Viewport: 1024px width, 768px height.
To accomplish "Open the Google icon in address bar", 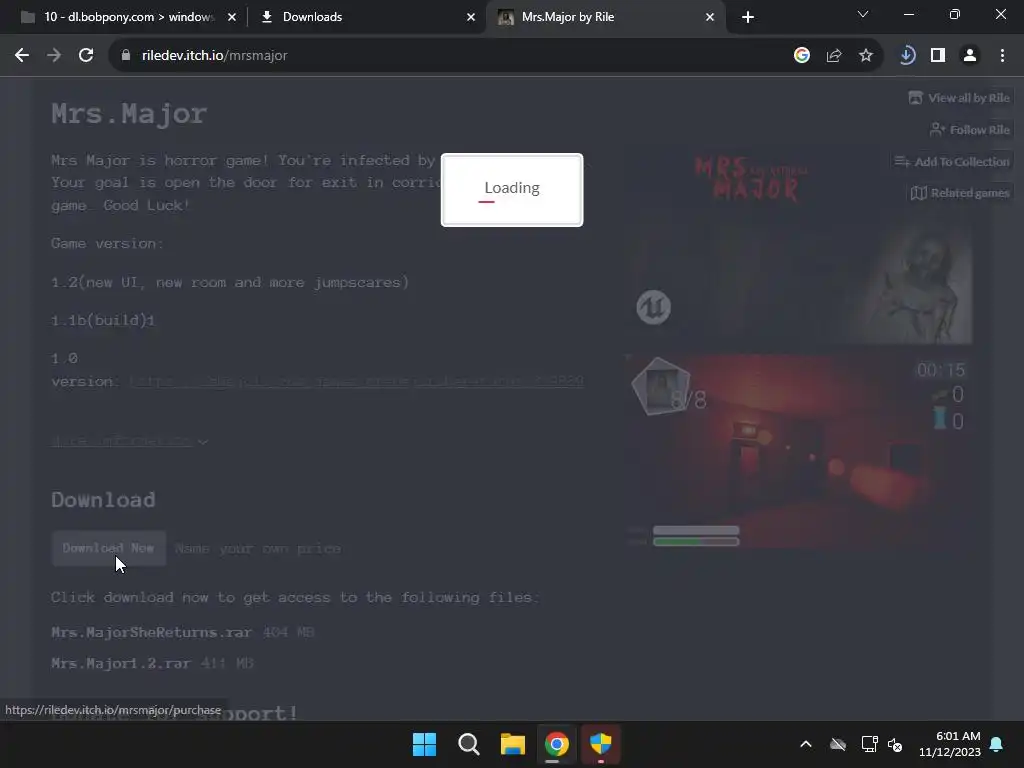I will [802, 56].
